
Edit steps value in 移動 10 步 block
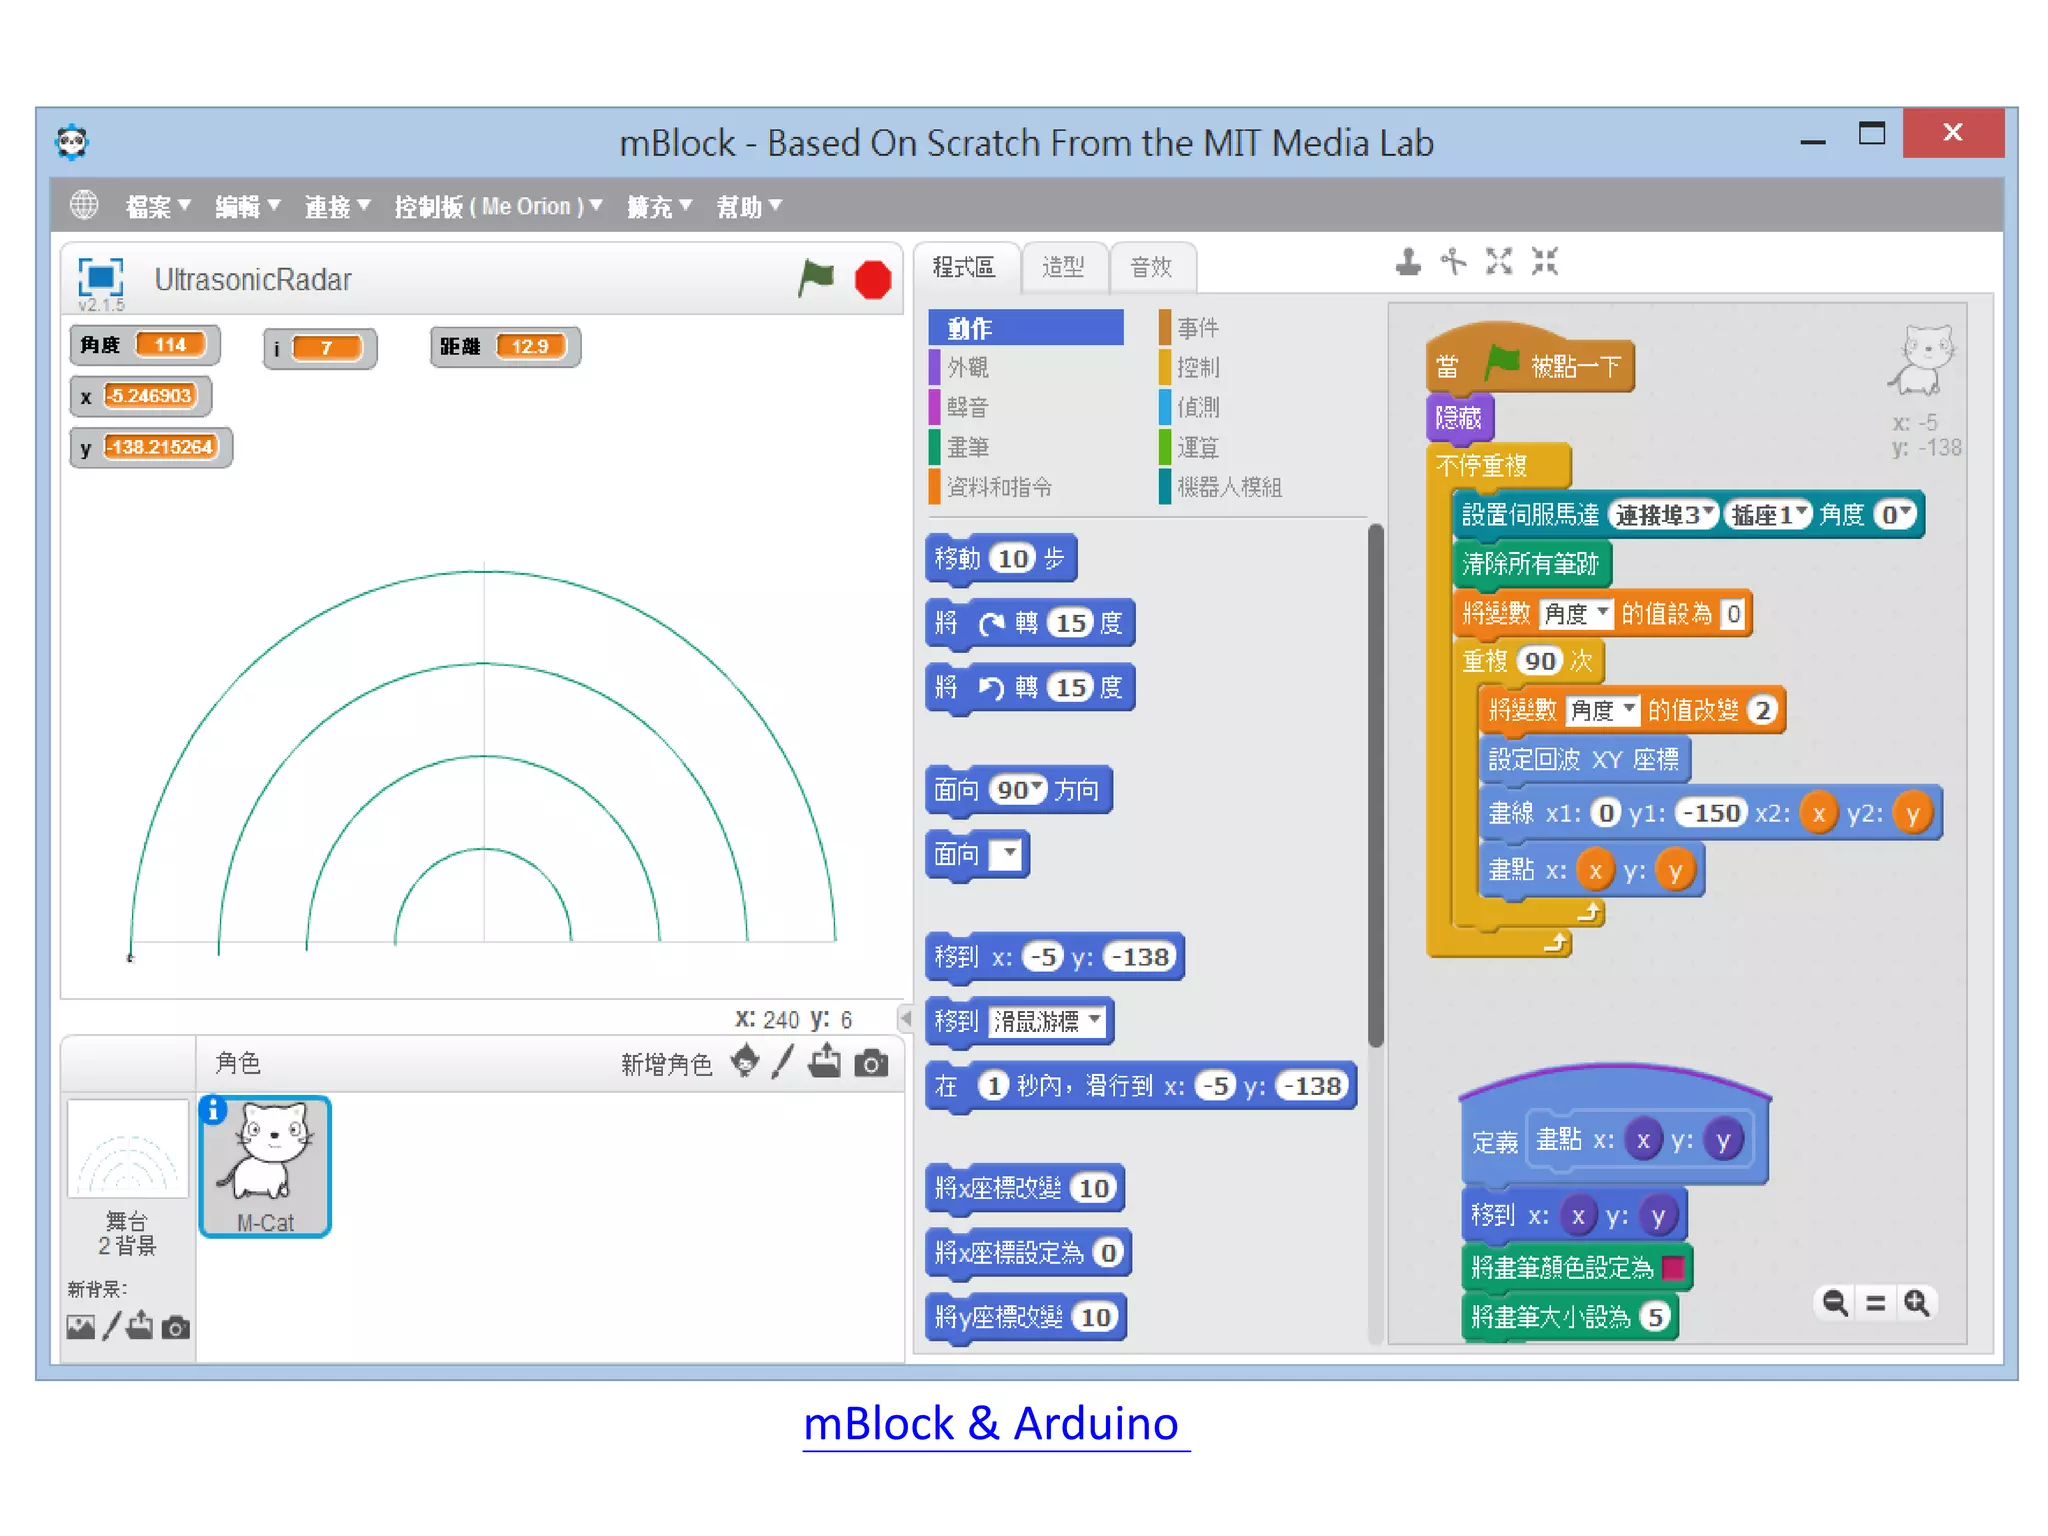(1012, 558)
